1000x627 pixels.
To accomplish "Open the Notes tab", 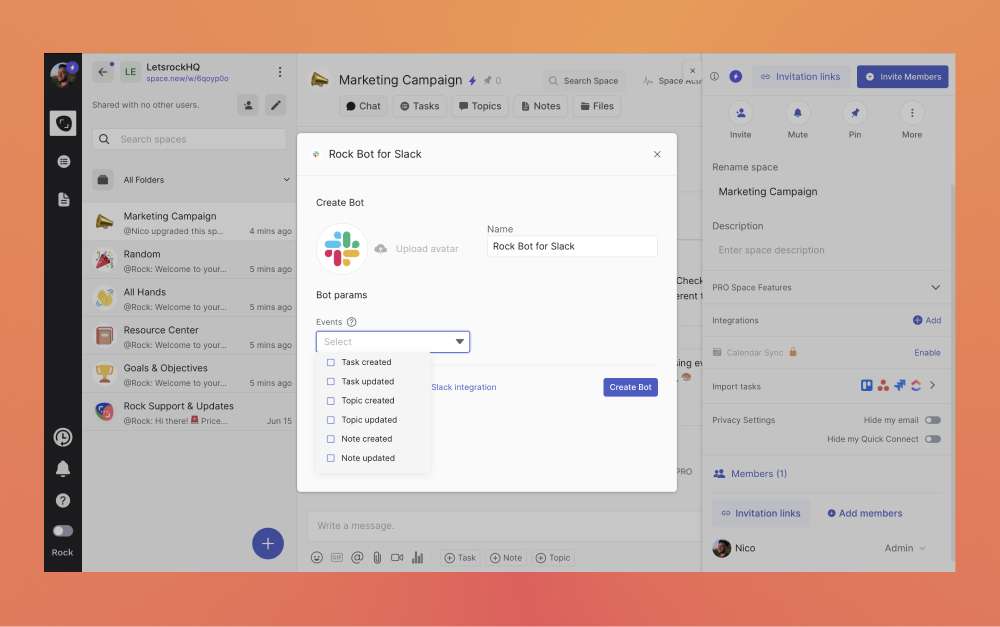I will point(539,106).
